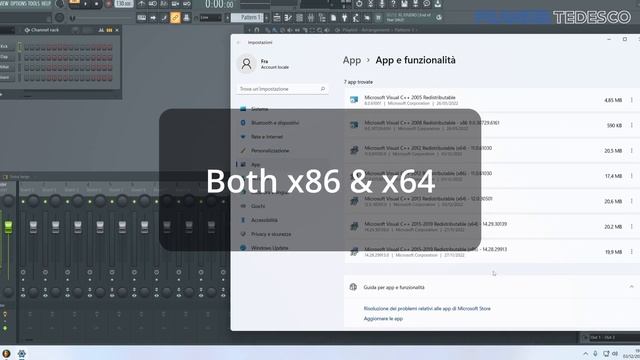The height and width of the screenshot is (360, 640).
Task: Toggle the orange pattern/song mode switch
Action: point(74,3)
